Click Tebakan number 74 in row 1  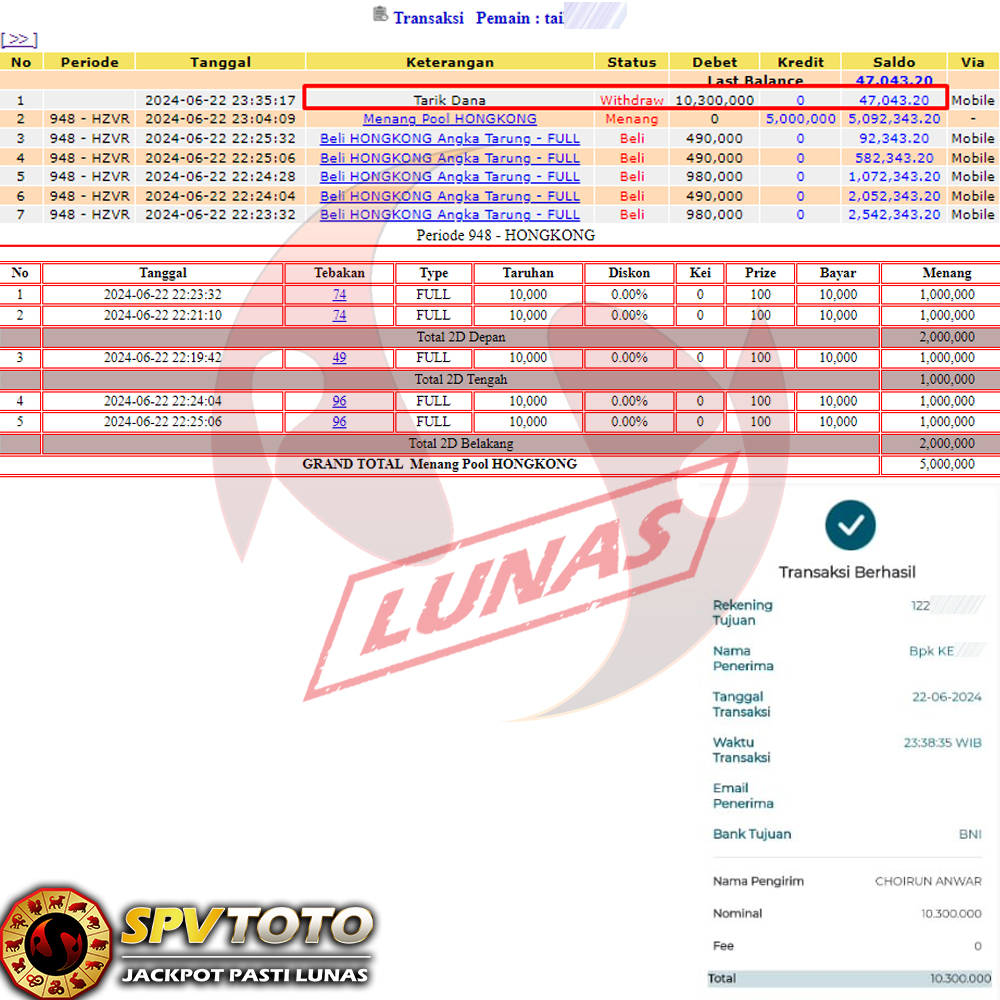339,294
